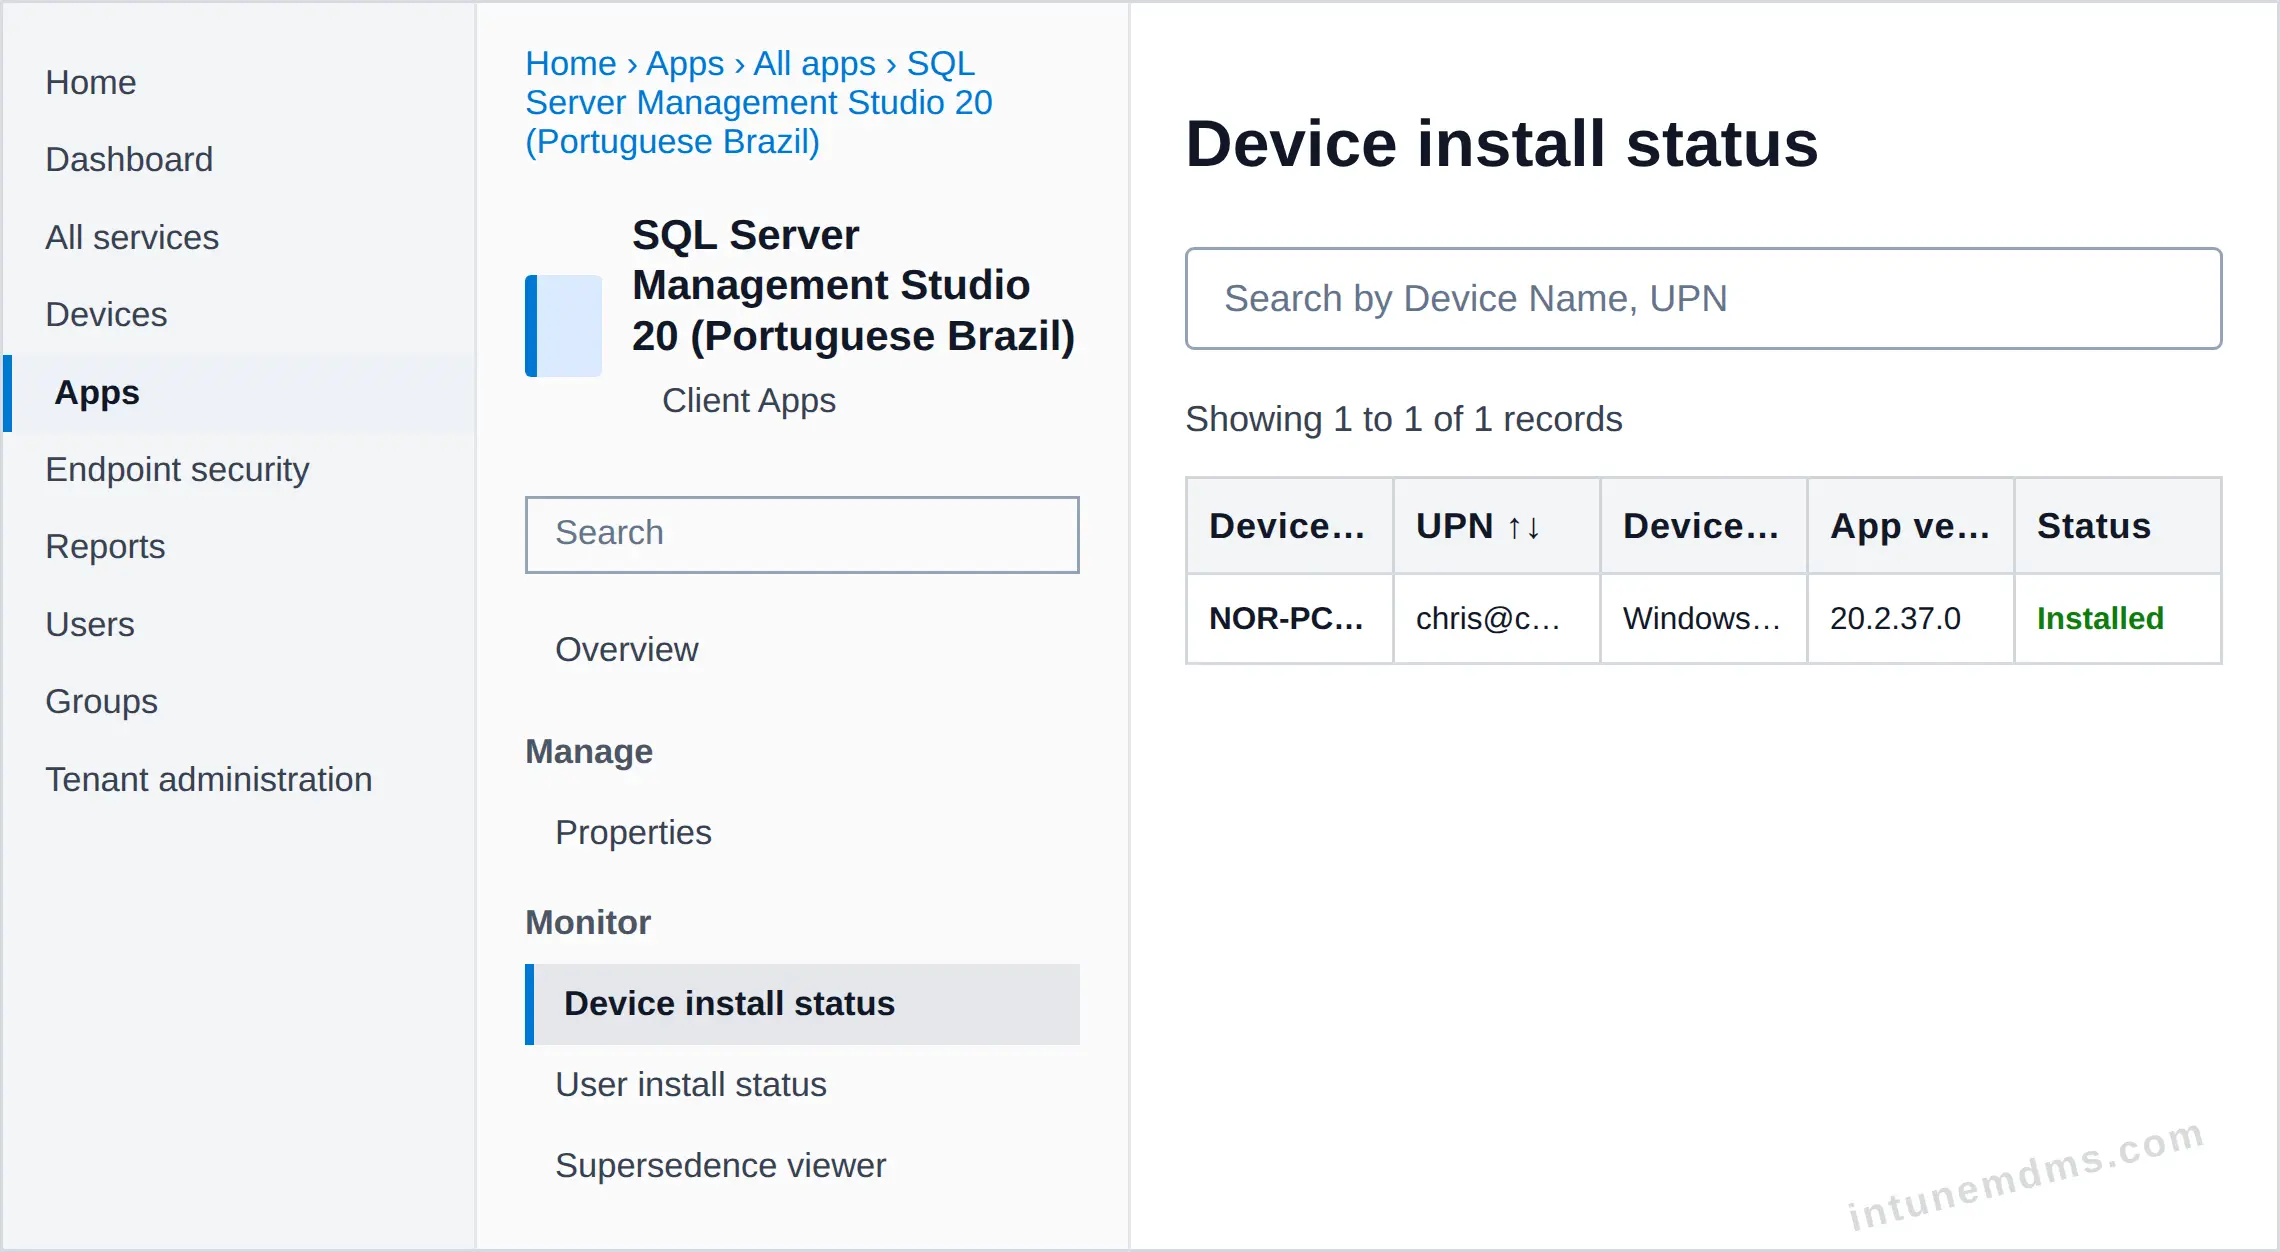Open the NOR-PC device row link
This screenshot has height=1252, width=2280.
pos(1287,618)
